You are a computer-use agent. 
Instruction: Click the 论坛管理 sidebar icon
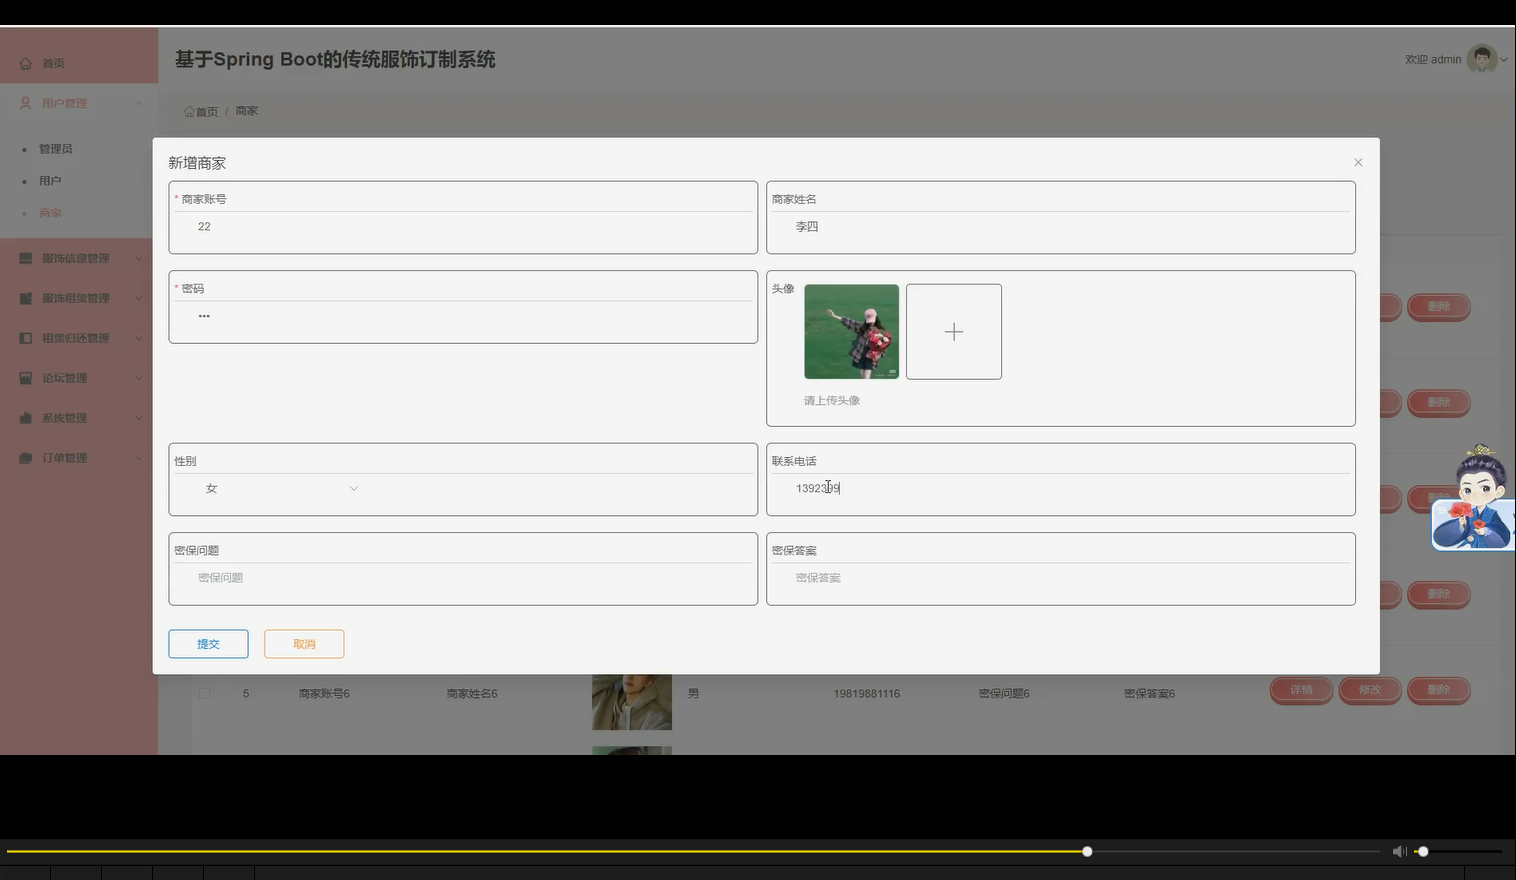tap(26, 378)
